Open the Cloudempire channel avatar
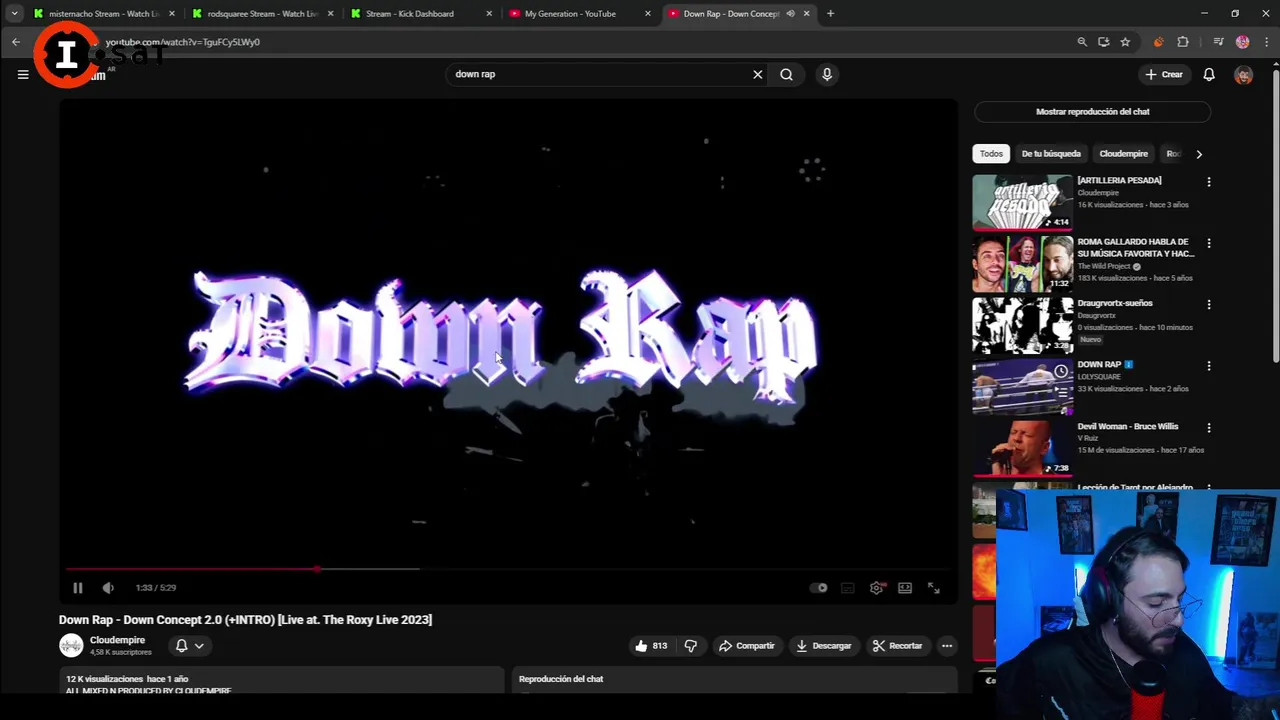The width and height of the screenshot is (1280, 720). point(71,646)
